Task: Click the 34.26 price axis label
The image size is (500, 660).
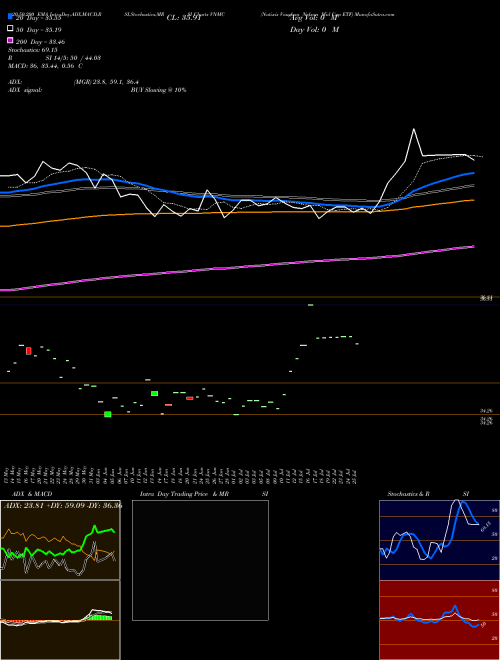Action: [487, 410]
